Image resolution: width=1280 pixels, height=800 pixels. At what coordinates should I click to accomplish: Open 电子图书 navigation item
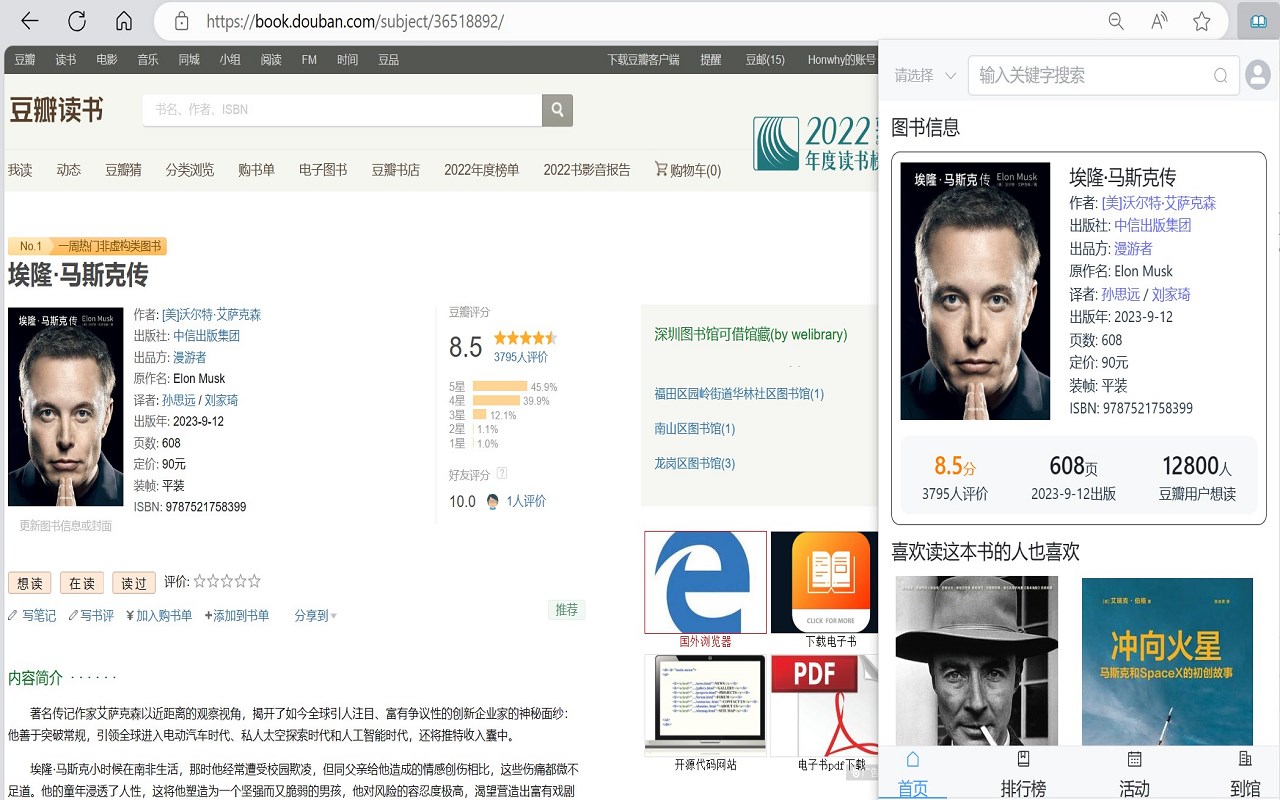click(323, 170)
